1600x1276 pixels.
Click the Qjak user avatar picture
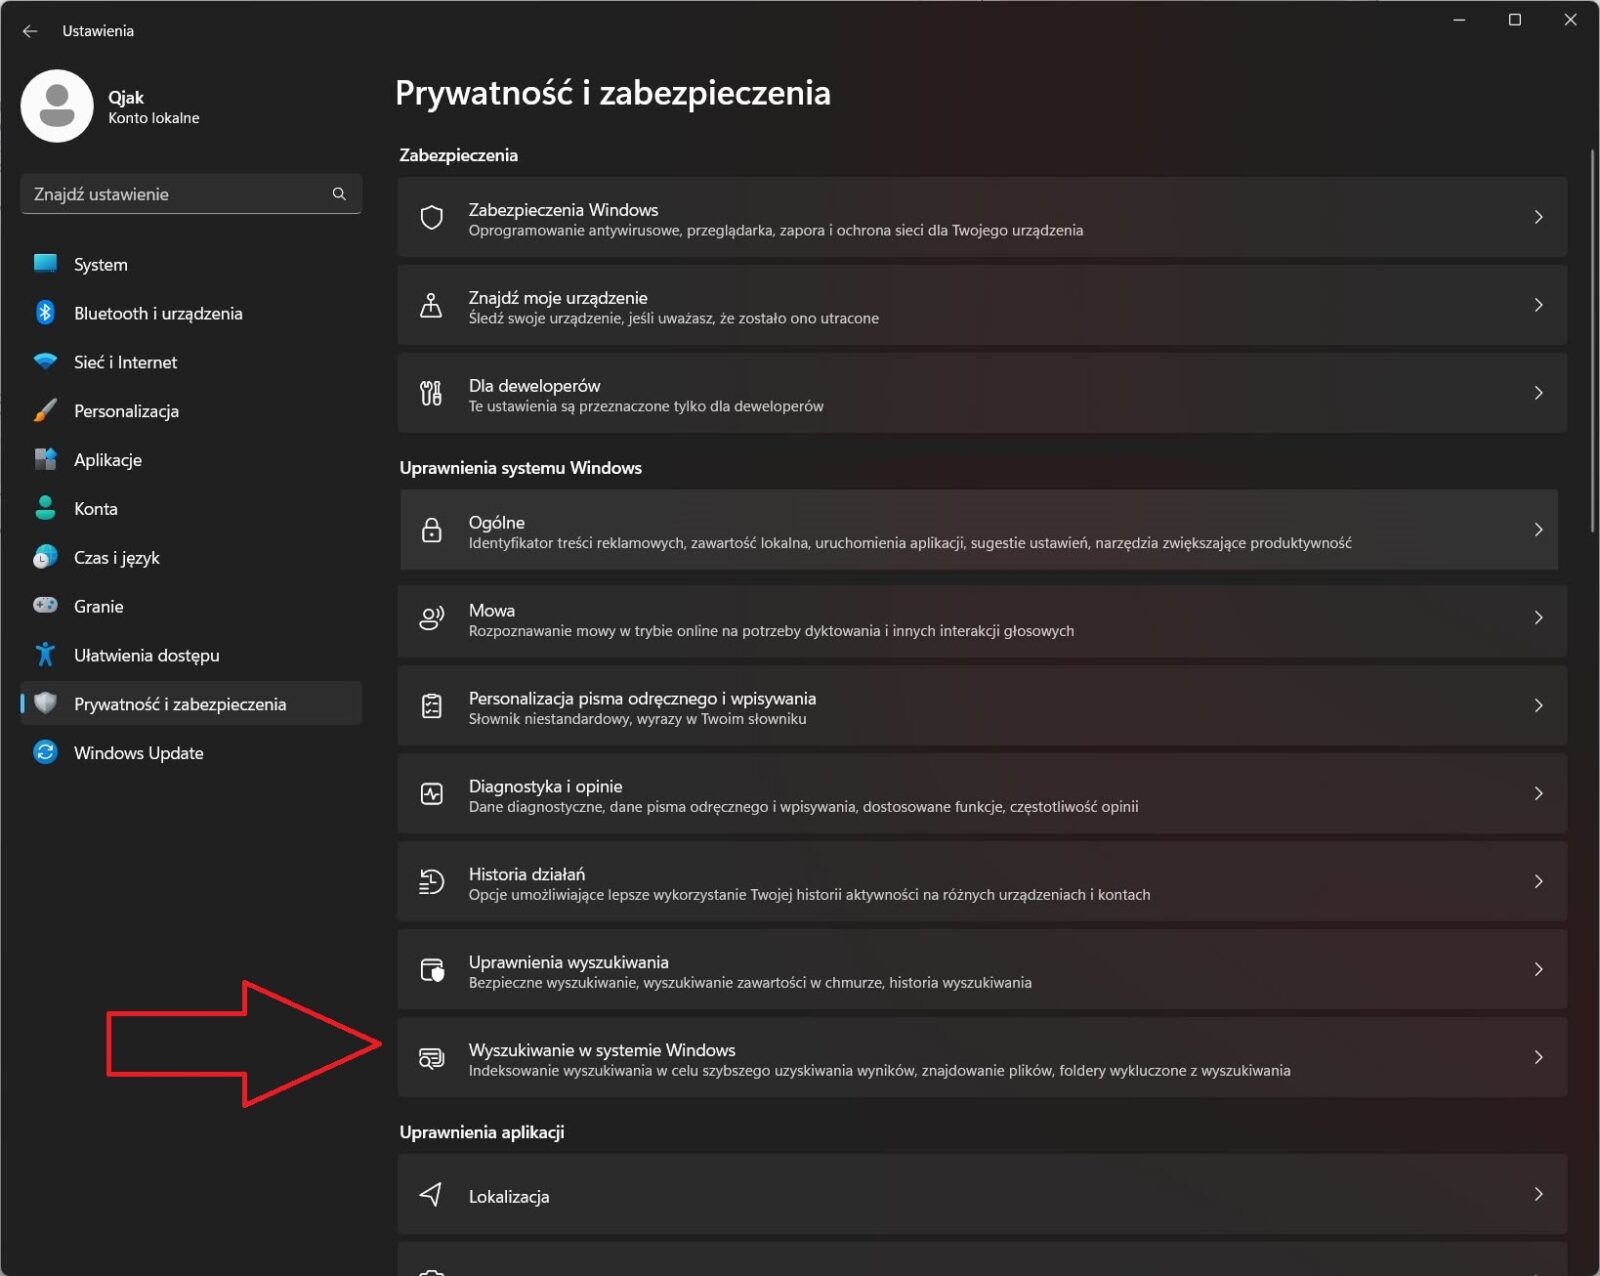(57, 106)
